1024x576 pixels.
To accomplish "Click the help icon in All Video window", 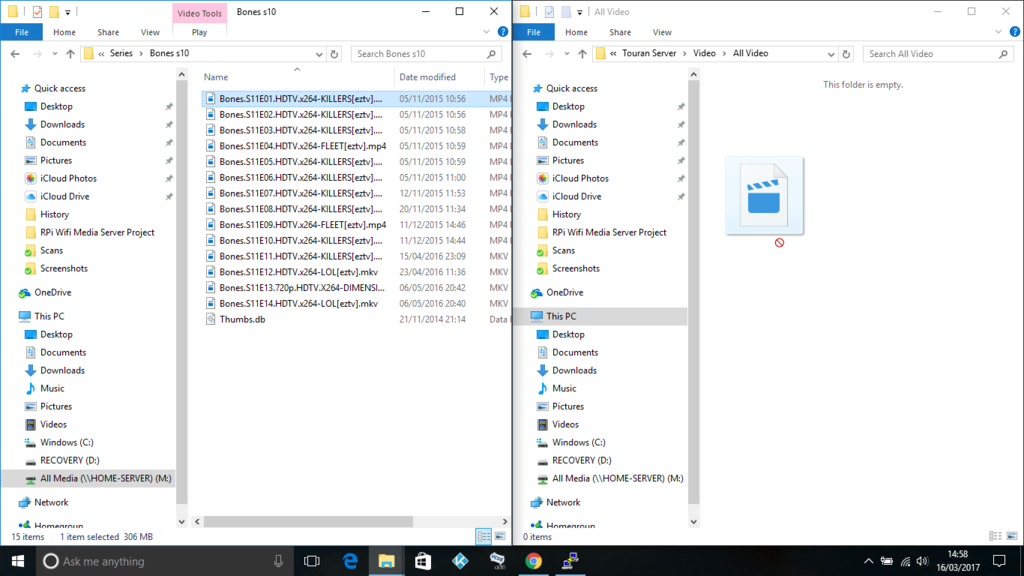I will 1014,32.
